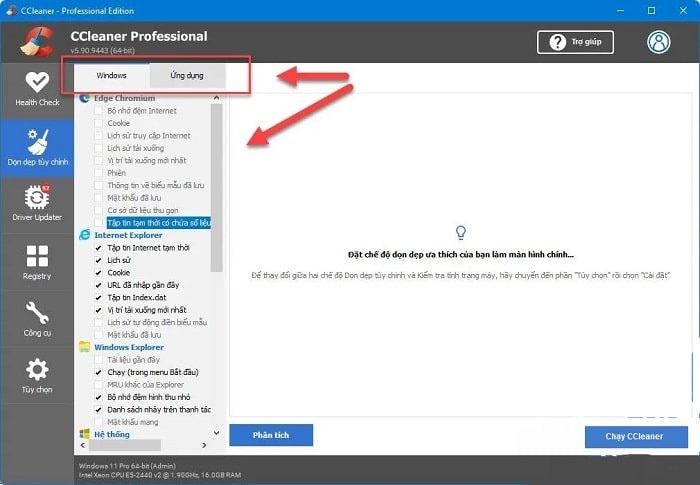Click the version v5.90.9443 label
The height and width of the screenshot is (485, 700).
103,50
